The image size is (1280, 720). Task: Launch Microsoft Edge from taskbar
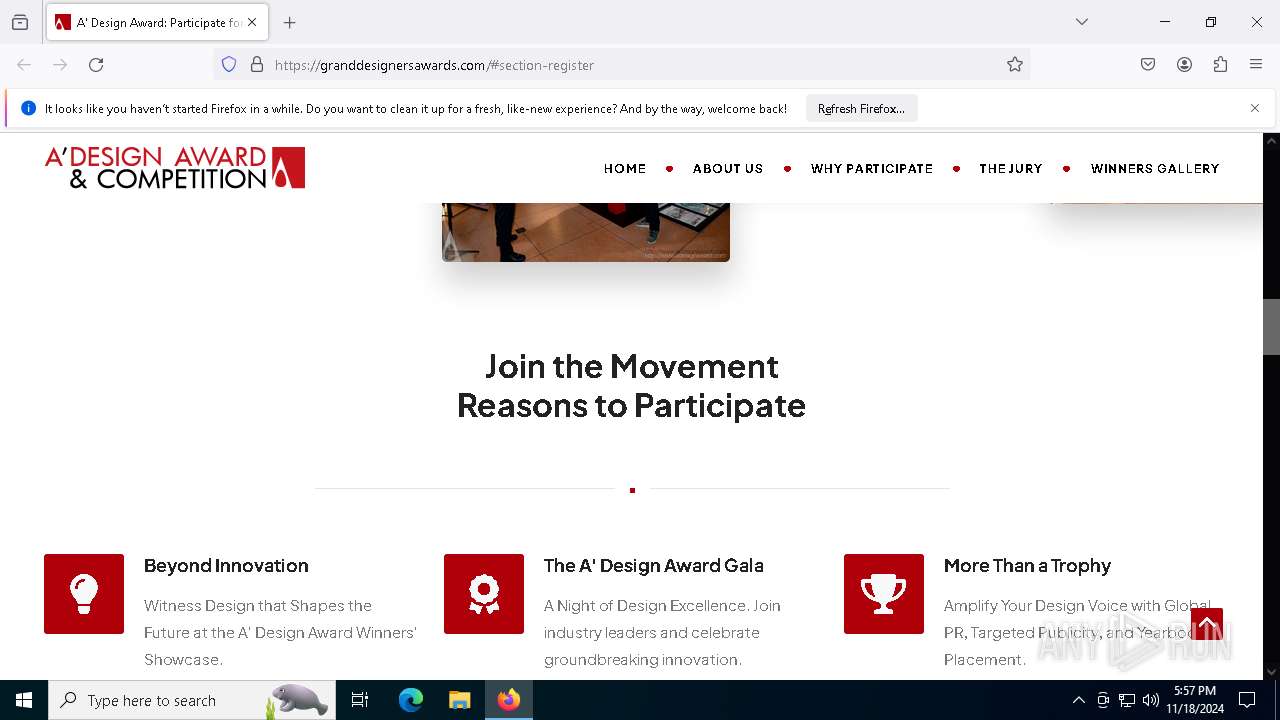[411, 700]
